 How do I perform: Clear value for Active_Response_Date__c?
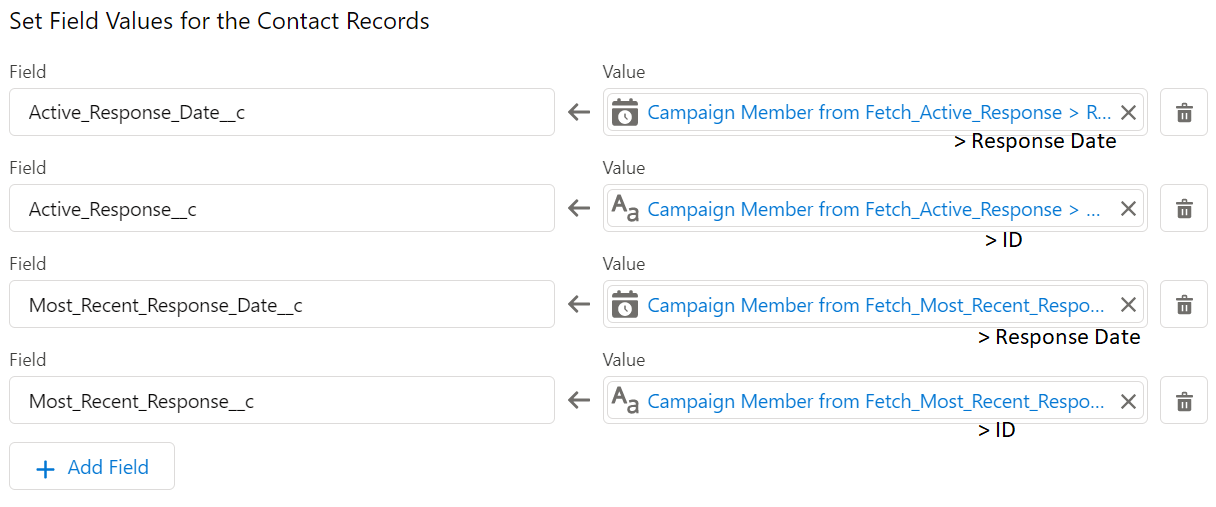pos(1128,113)
